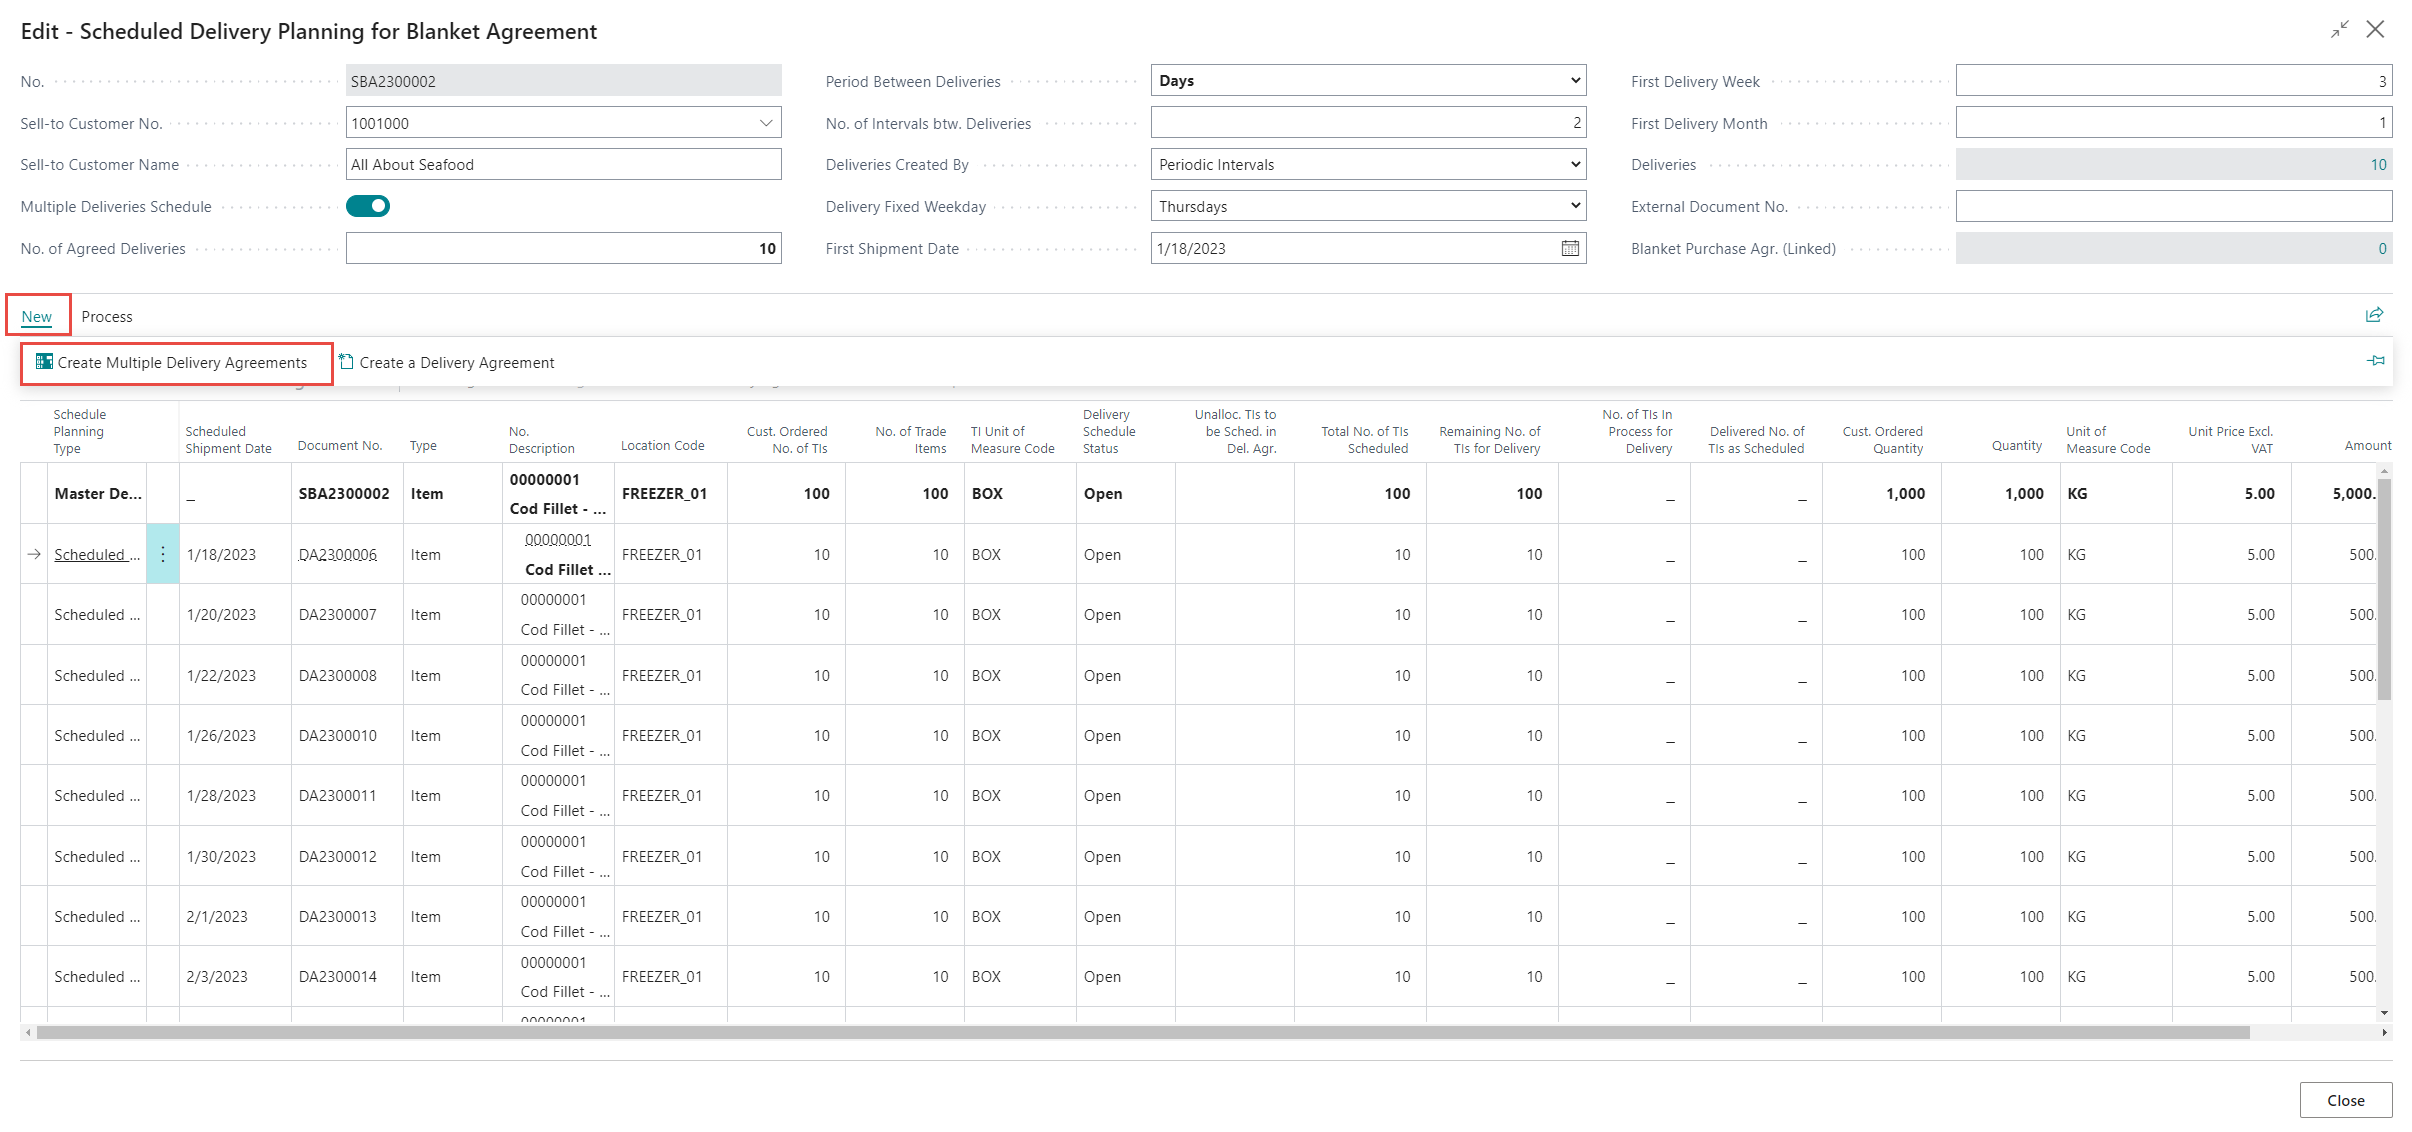Image resolution: width=2412 pixels, height=1132 pixels.
Task: Expand the Period Between Deliveries dropdown
Action: coord(1575,80)
